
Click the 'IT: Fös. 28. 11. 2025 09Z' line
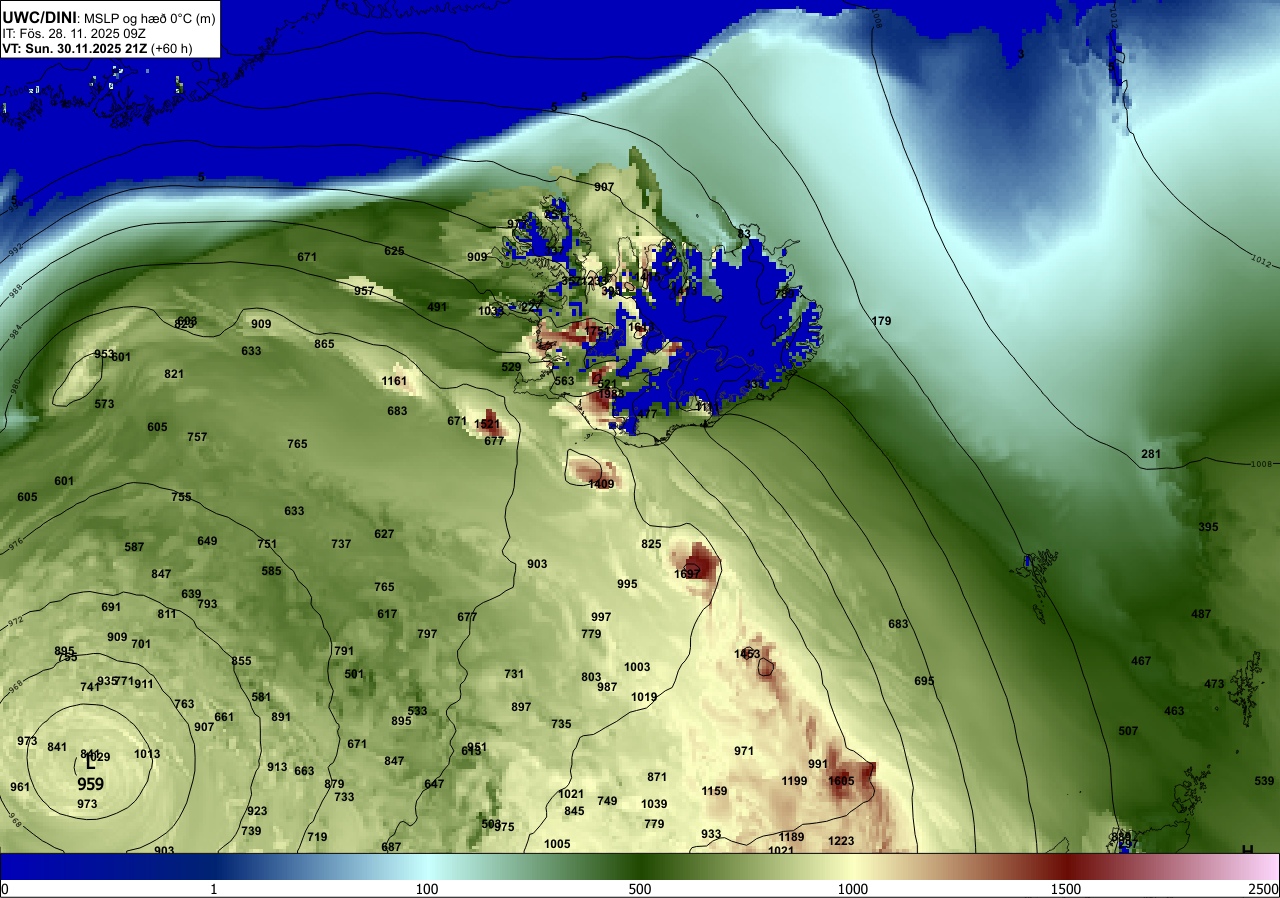(x=75, y=33)
